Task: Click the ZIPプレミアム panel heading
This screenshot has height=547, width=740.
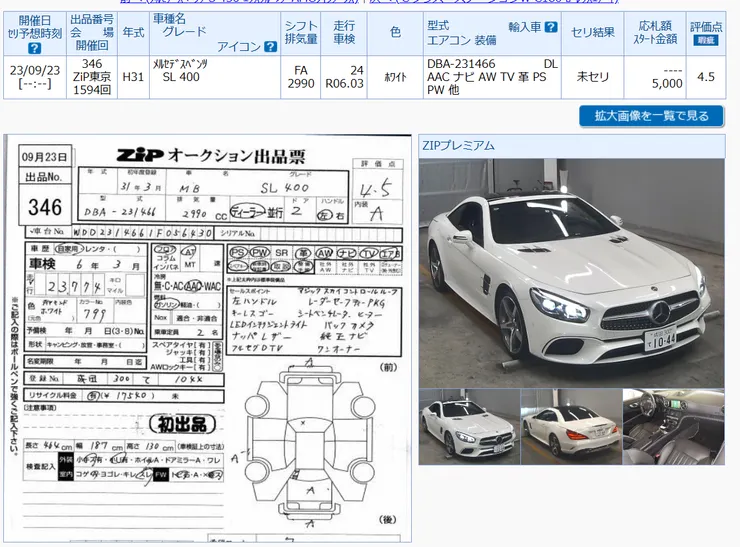Action: point(572,146)
